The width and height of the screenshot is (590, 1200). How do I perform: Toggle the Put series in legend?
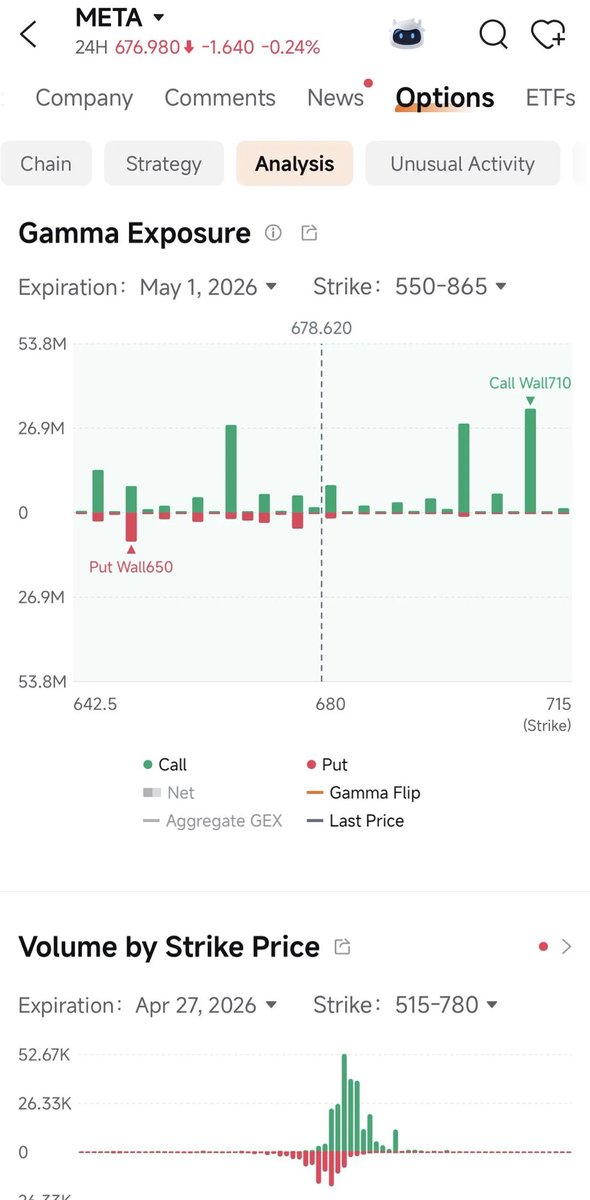327,764
